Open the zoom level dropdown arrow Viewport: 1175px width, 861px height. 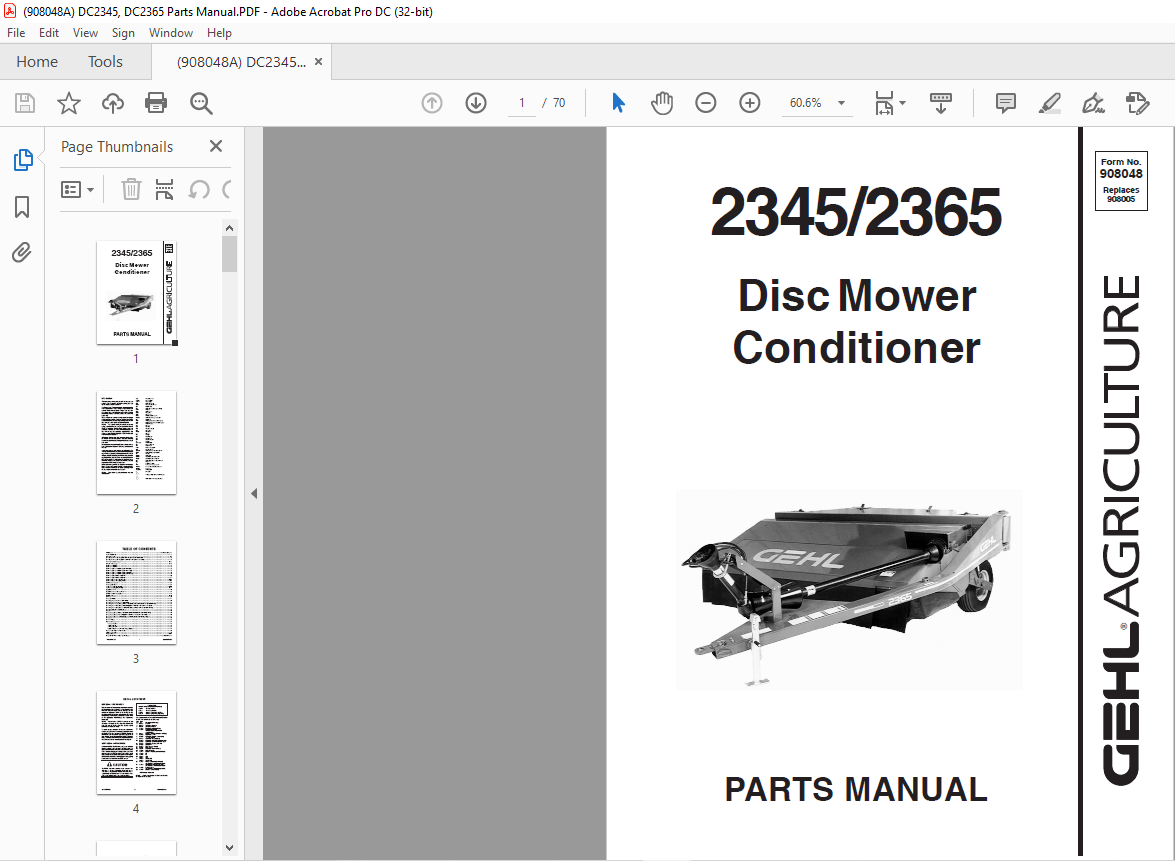[842, 103]
